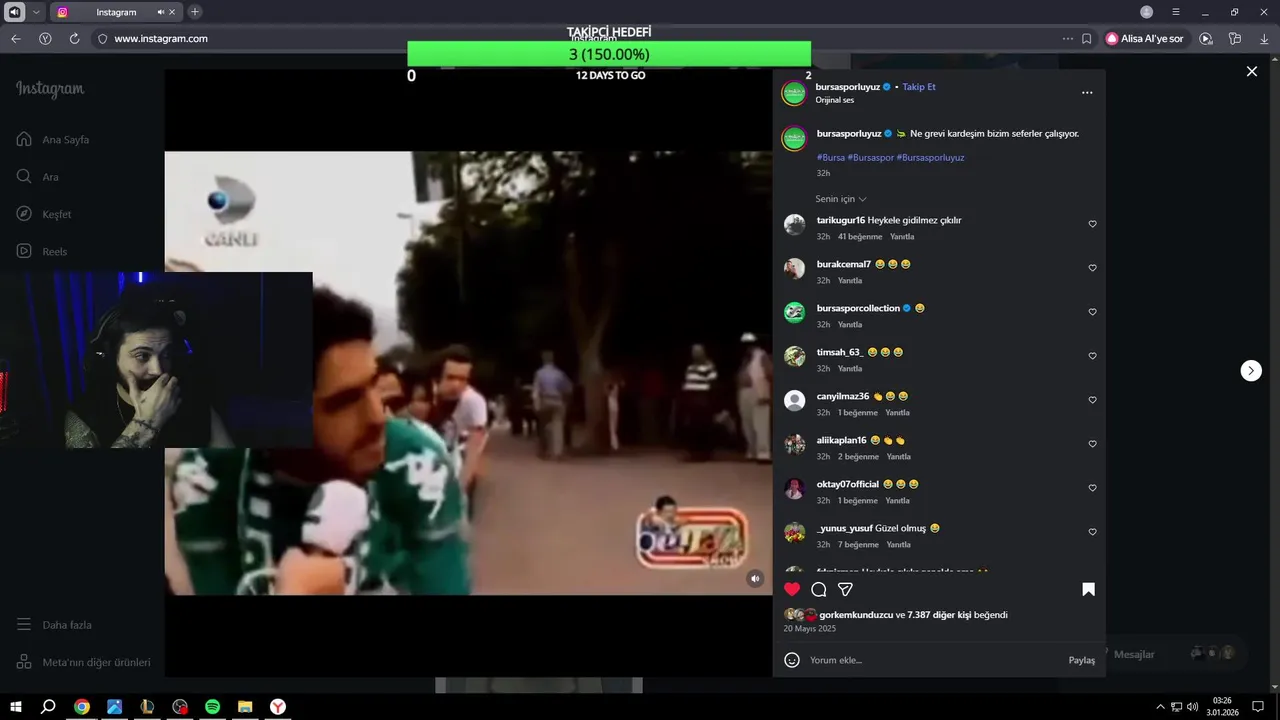Toggle the saved bookmark on post

point(1088,589)
